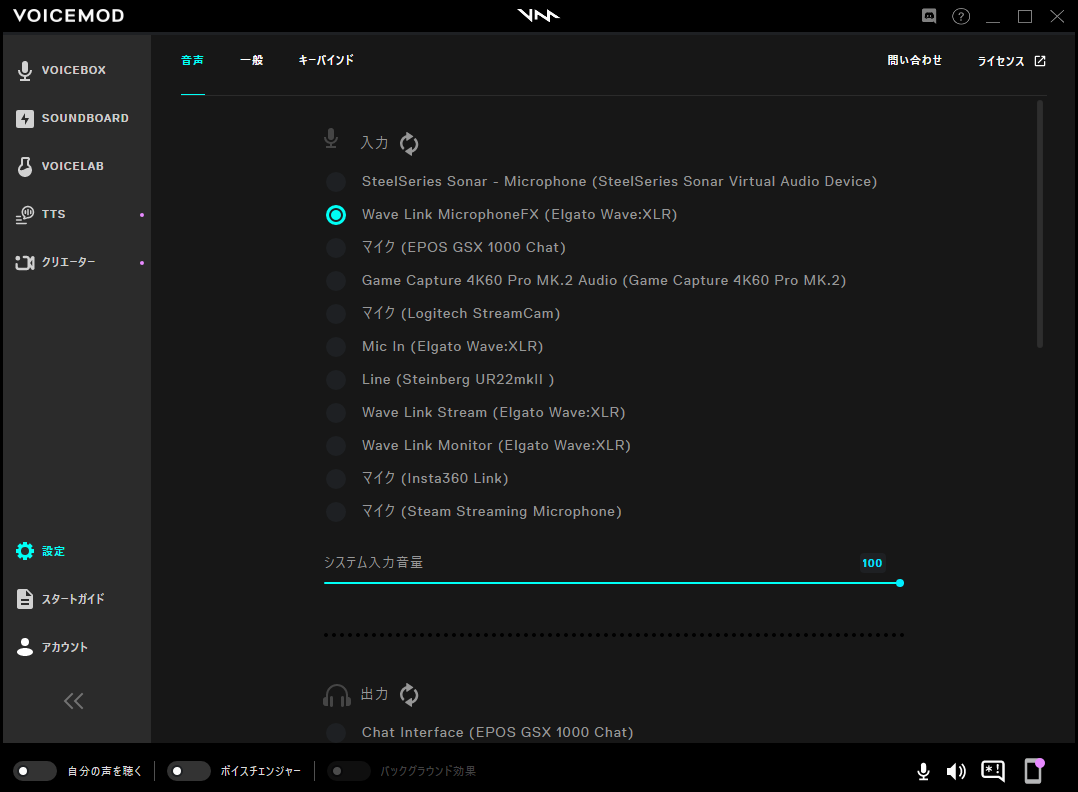Click the TTS notification dot
The height and width of the screenshot is (792, 1078).
tap(142, 215)
